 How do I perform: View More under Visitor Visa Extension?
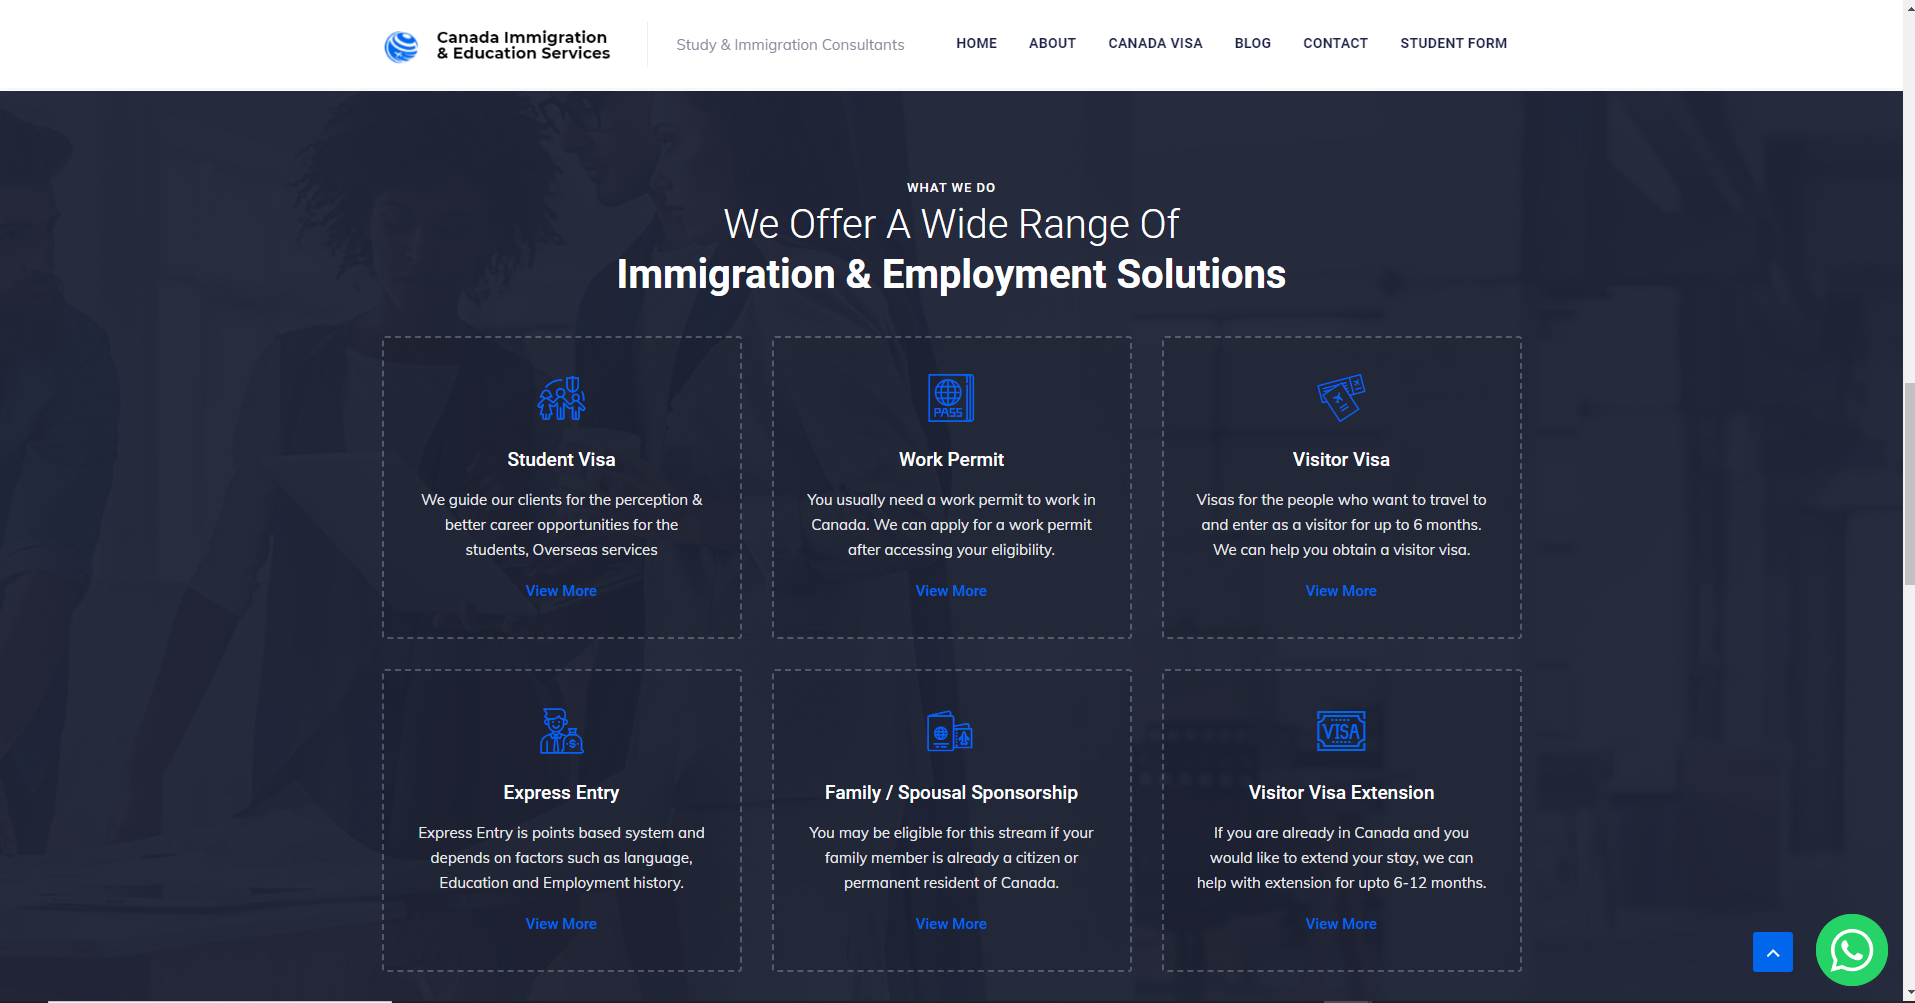(1341, 924)
